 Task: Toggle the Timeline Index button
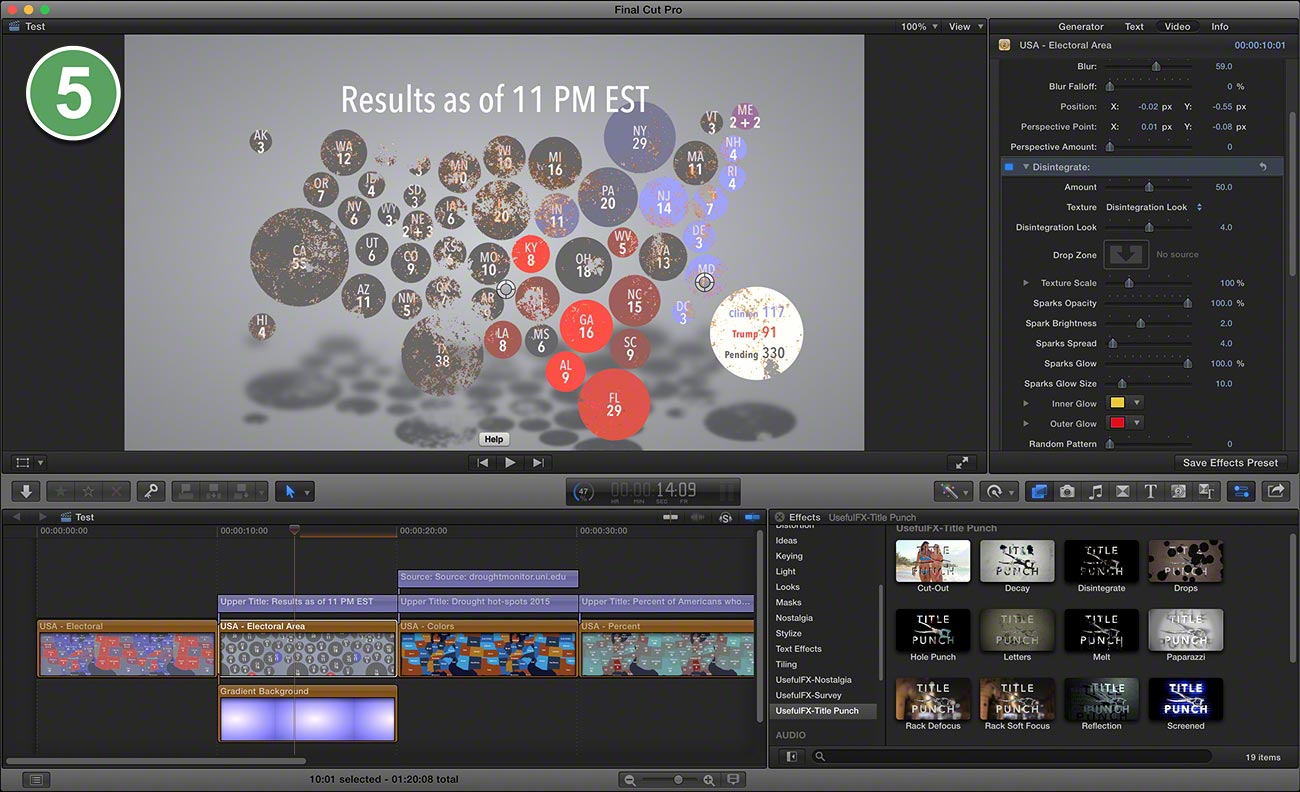(36, 779)
